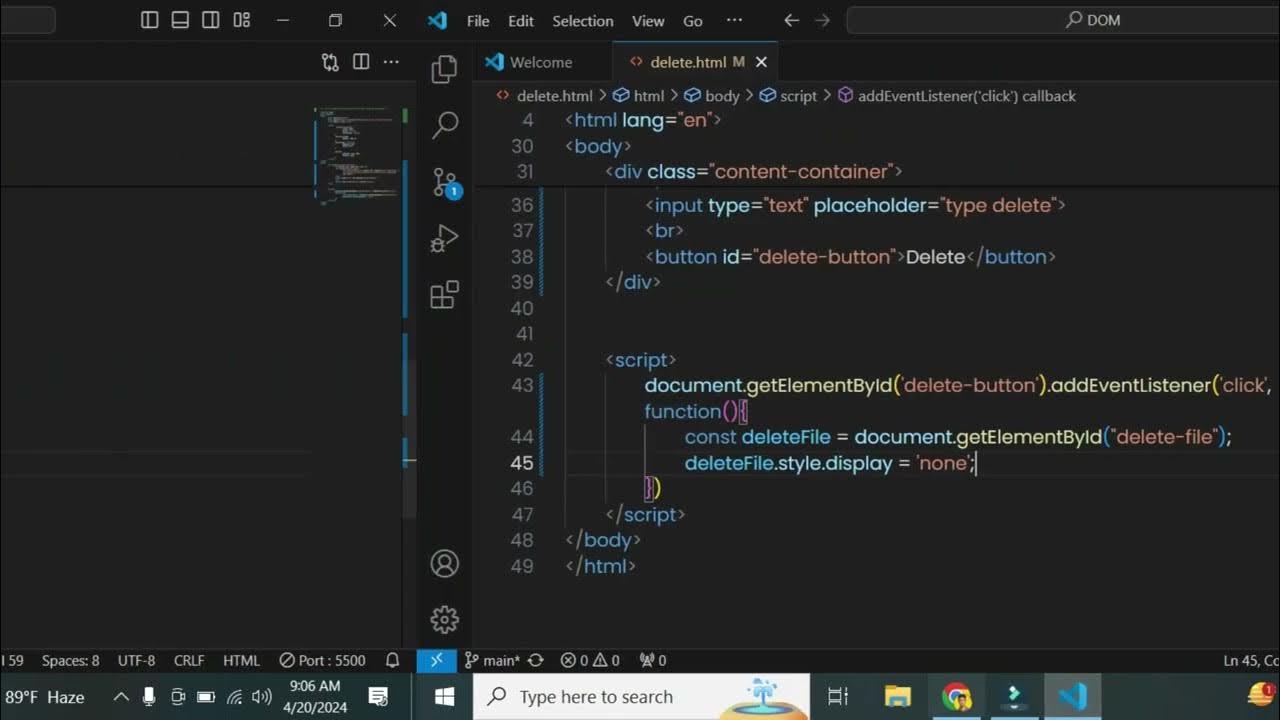The width and height of the screenshot is (1280, 720).
Task: Click the blue remote window status icon
Action: pos(437,660)
